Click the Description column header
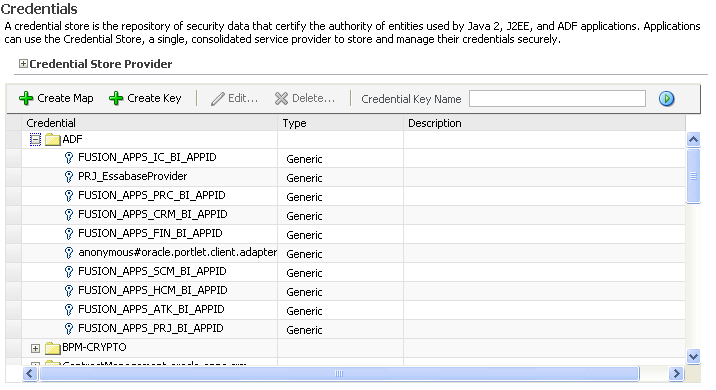 click(x=544, y=123)
